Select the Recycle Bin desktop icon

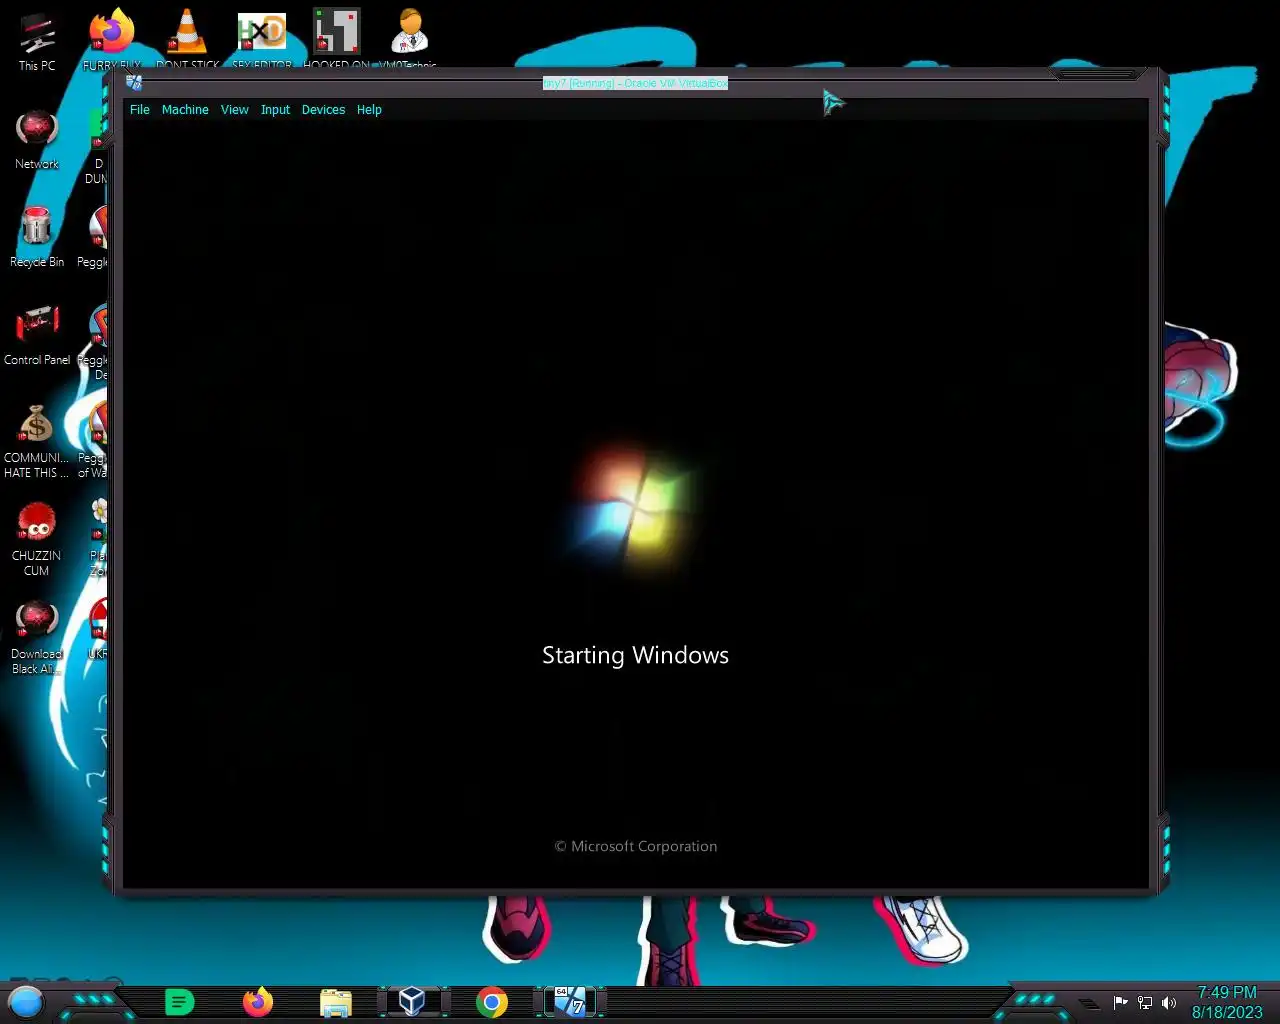(x=37, y=237)
